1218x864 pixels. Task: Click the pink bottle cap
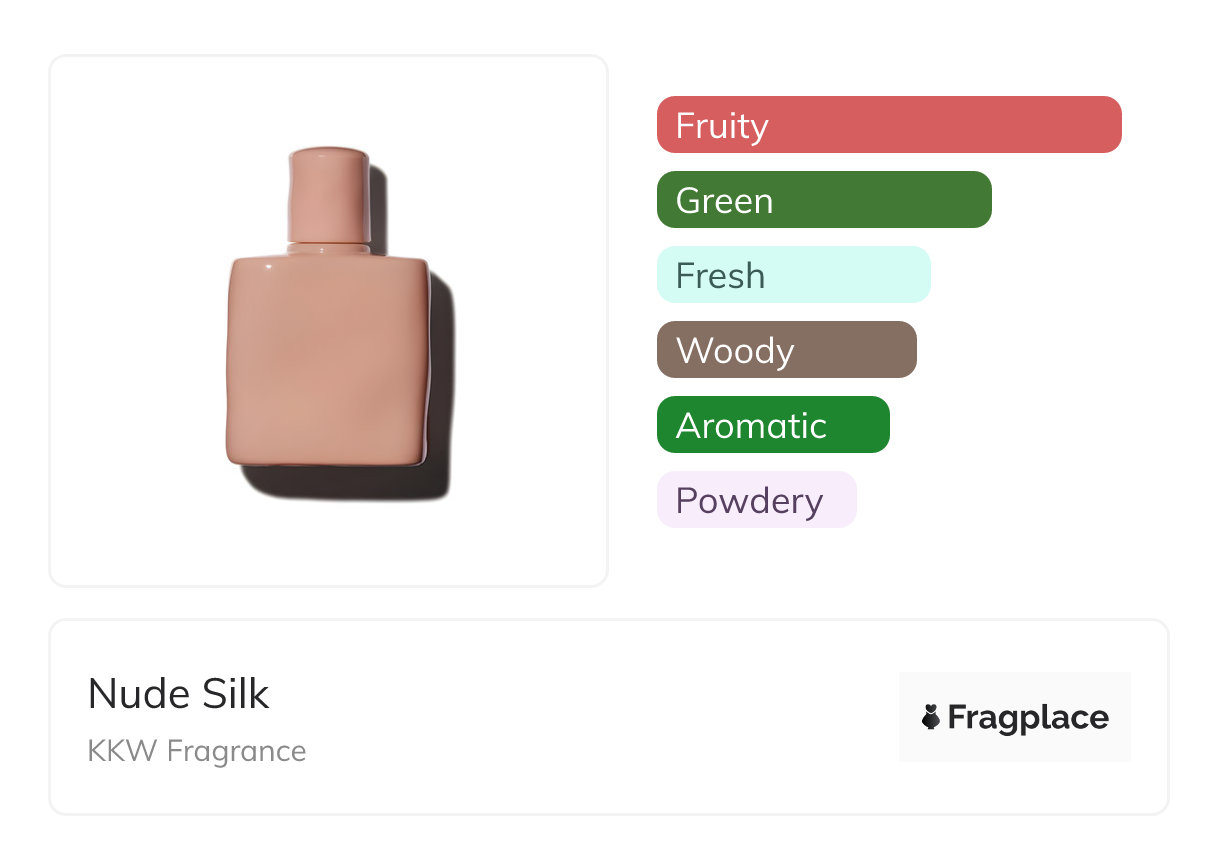[x=329, y=195]
